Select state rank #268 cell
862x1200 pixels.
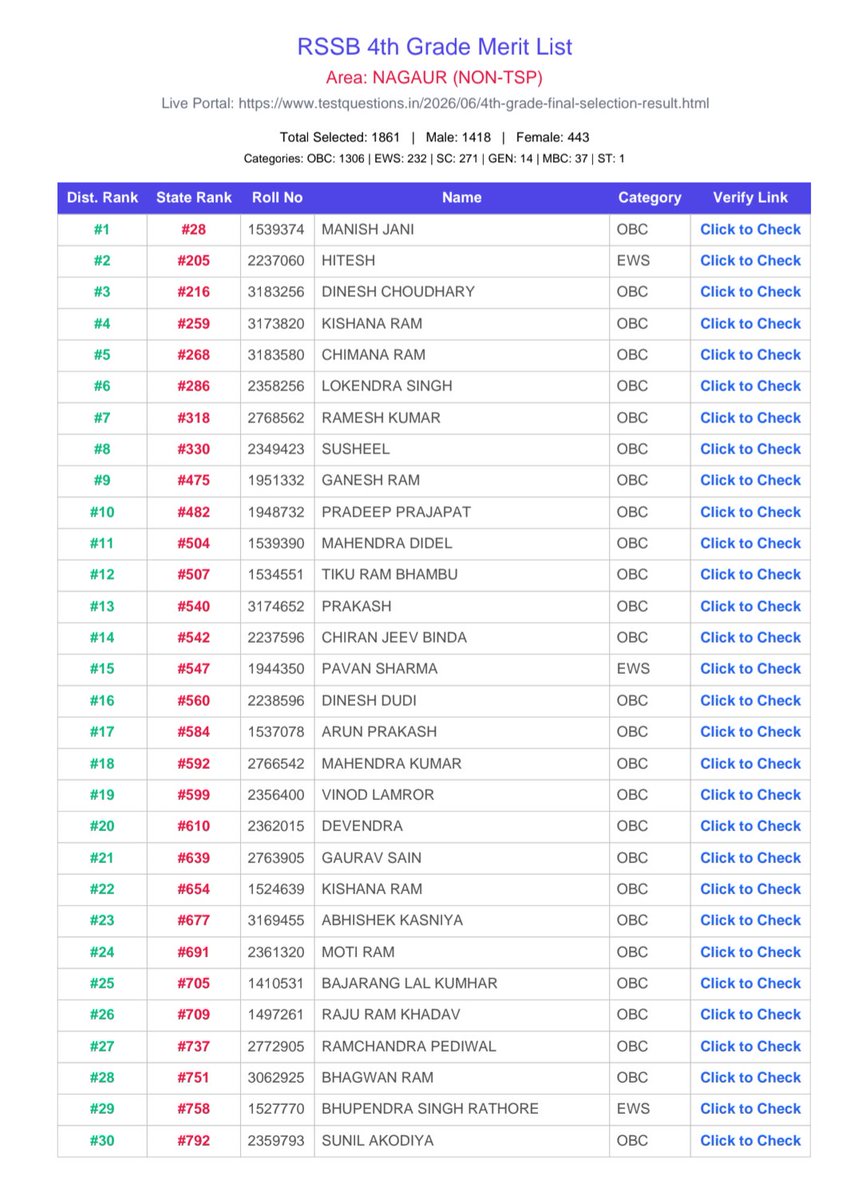click(194, 355)
